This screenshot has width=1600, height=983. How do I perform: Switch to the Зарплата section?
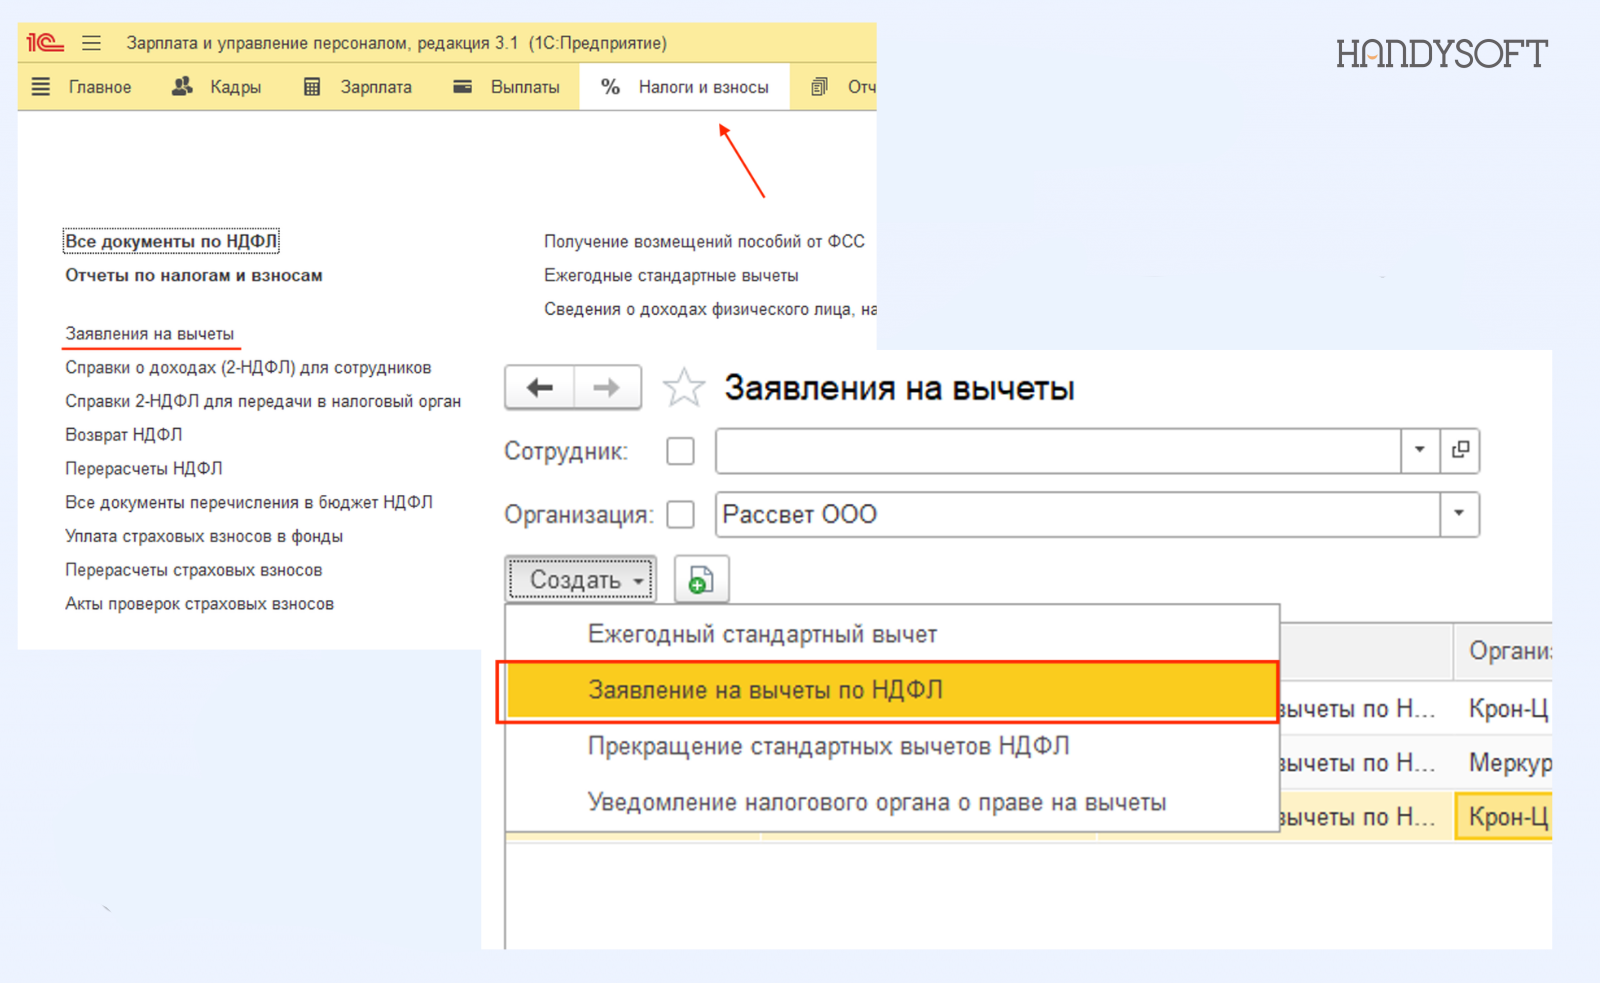point(376,87)
